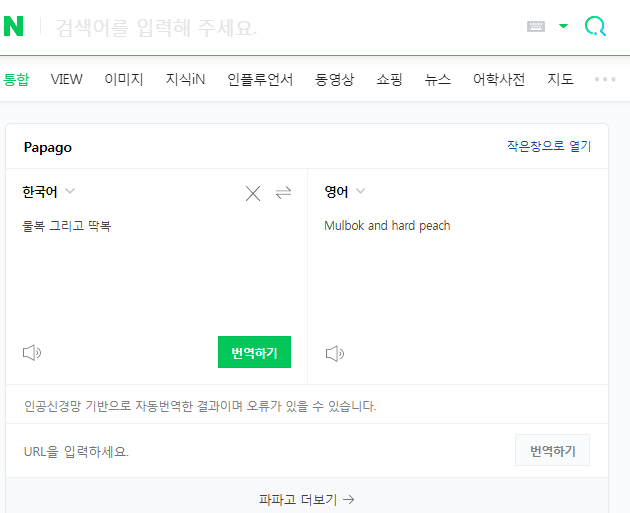Screen dimensions: 630x513
Task: Open the on-screen keyboard icon
Action: click(x=536, y=27)
